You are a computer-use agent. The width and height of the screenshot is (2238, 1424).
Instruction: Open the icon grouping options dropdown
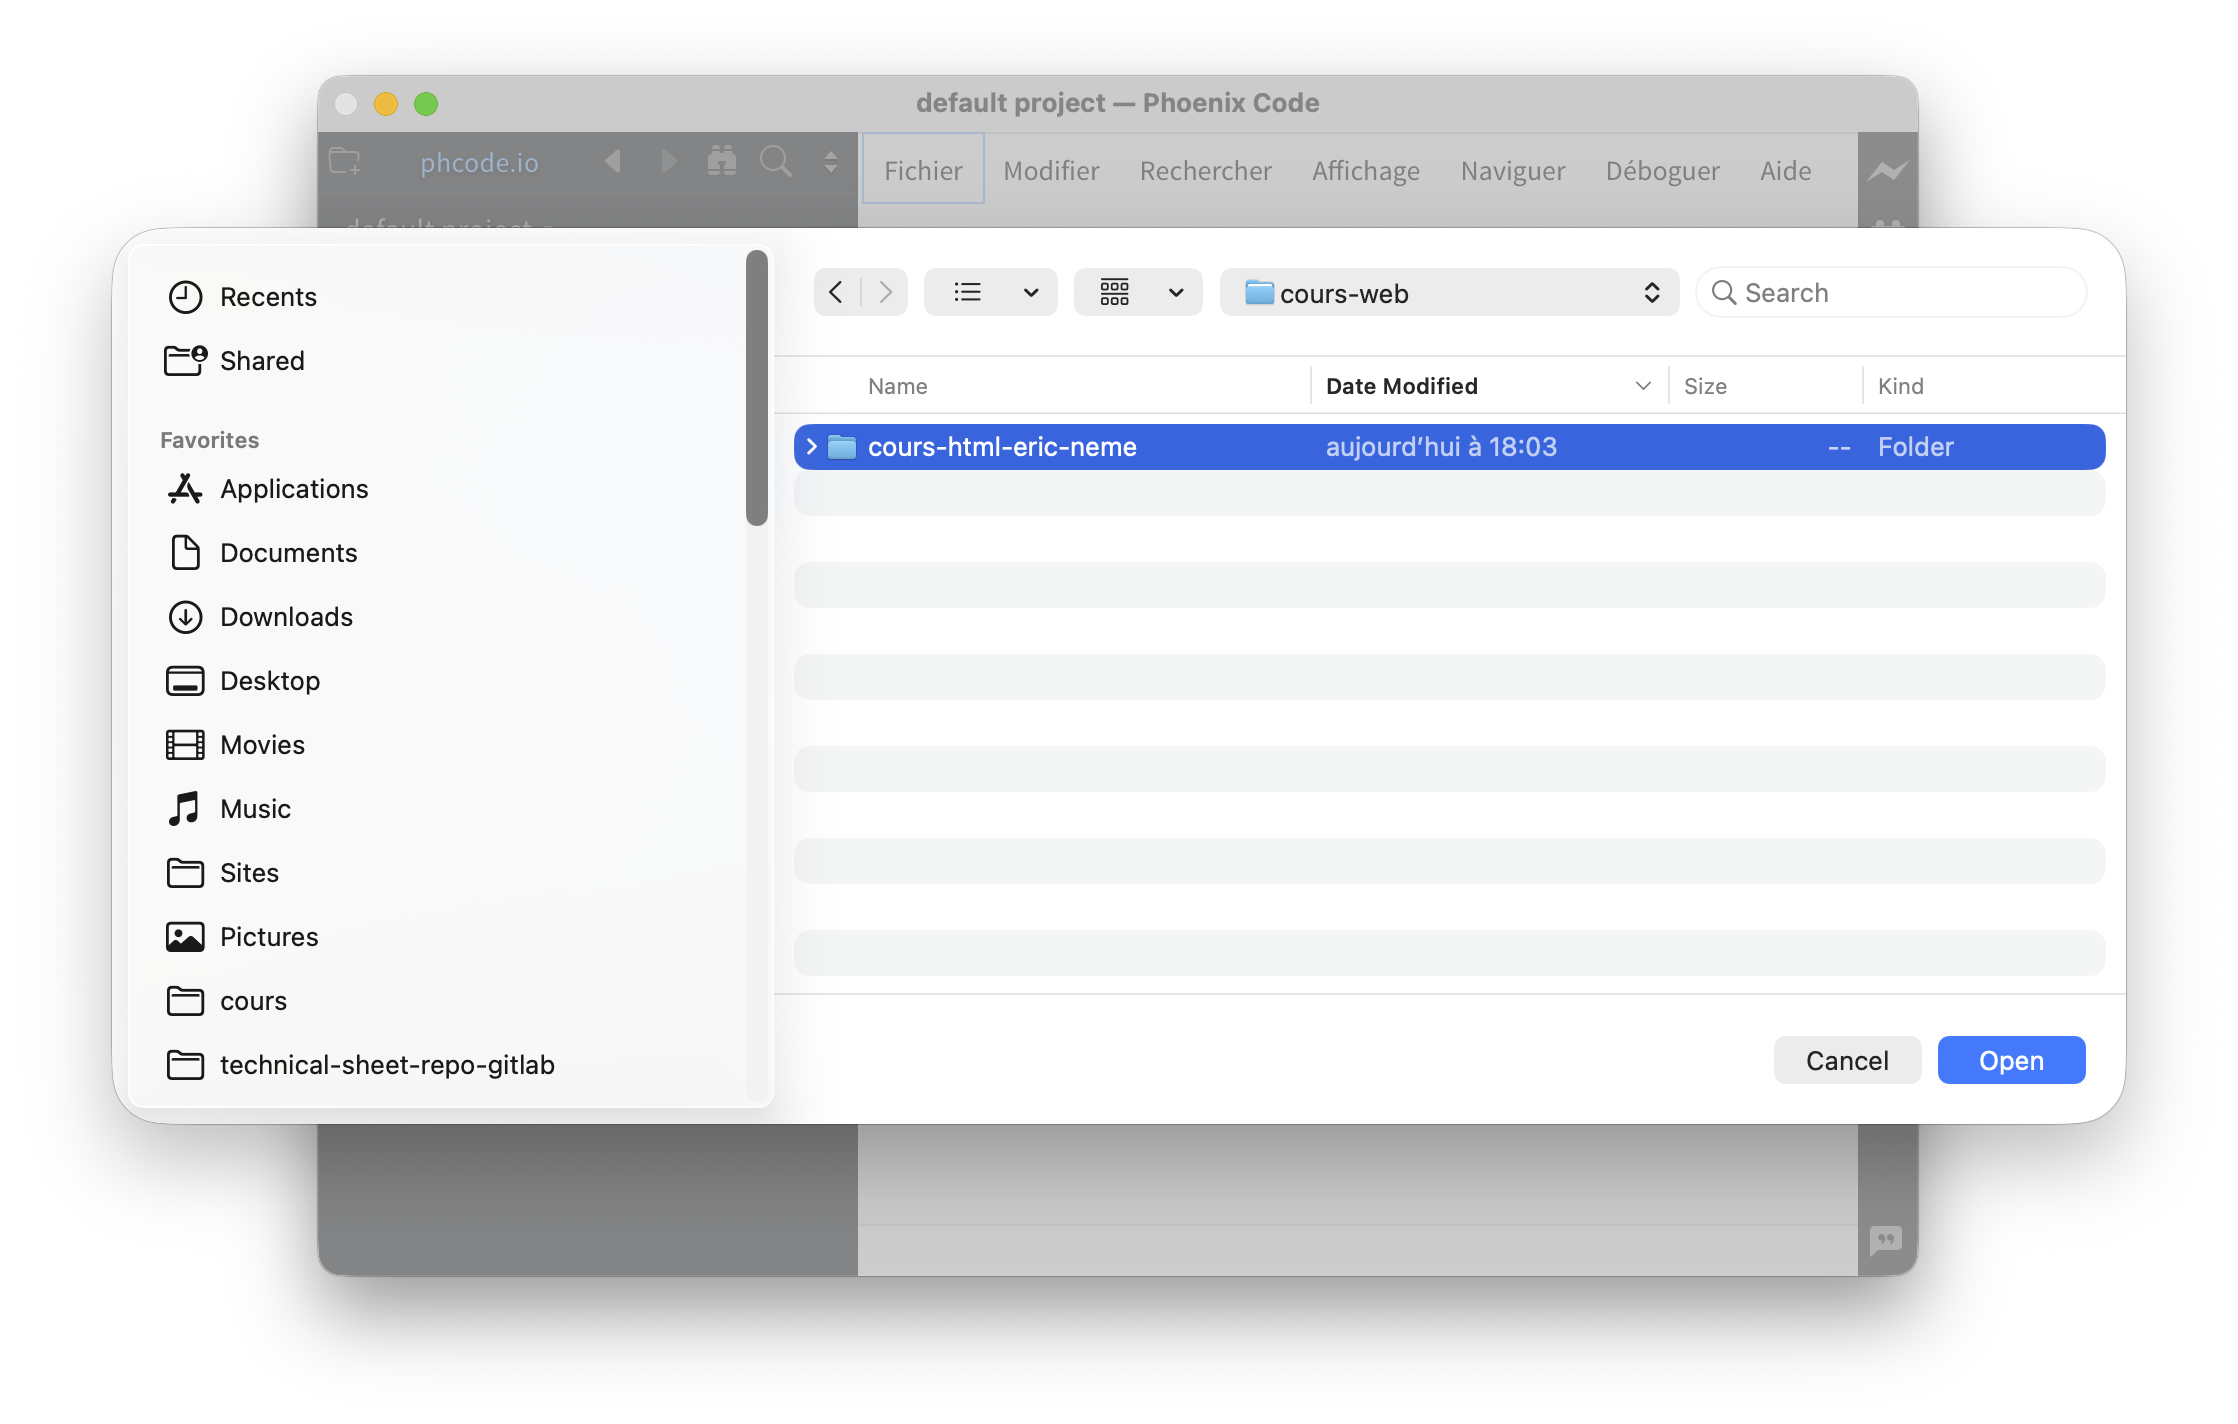click(x=1176, y=292)
